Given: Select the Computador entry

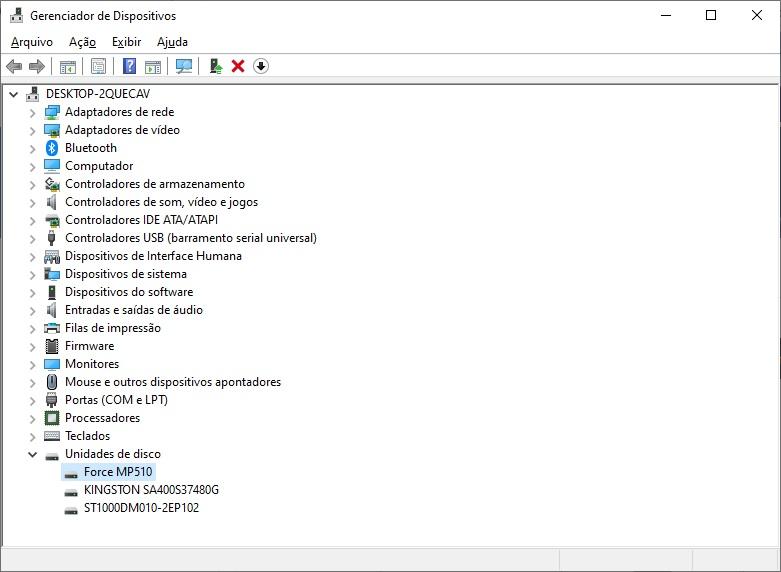Looking at the screenshot, I should pos(99,166).
